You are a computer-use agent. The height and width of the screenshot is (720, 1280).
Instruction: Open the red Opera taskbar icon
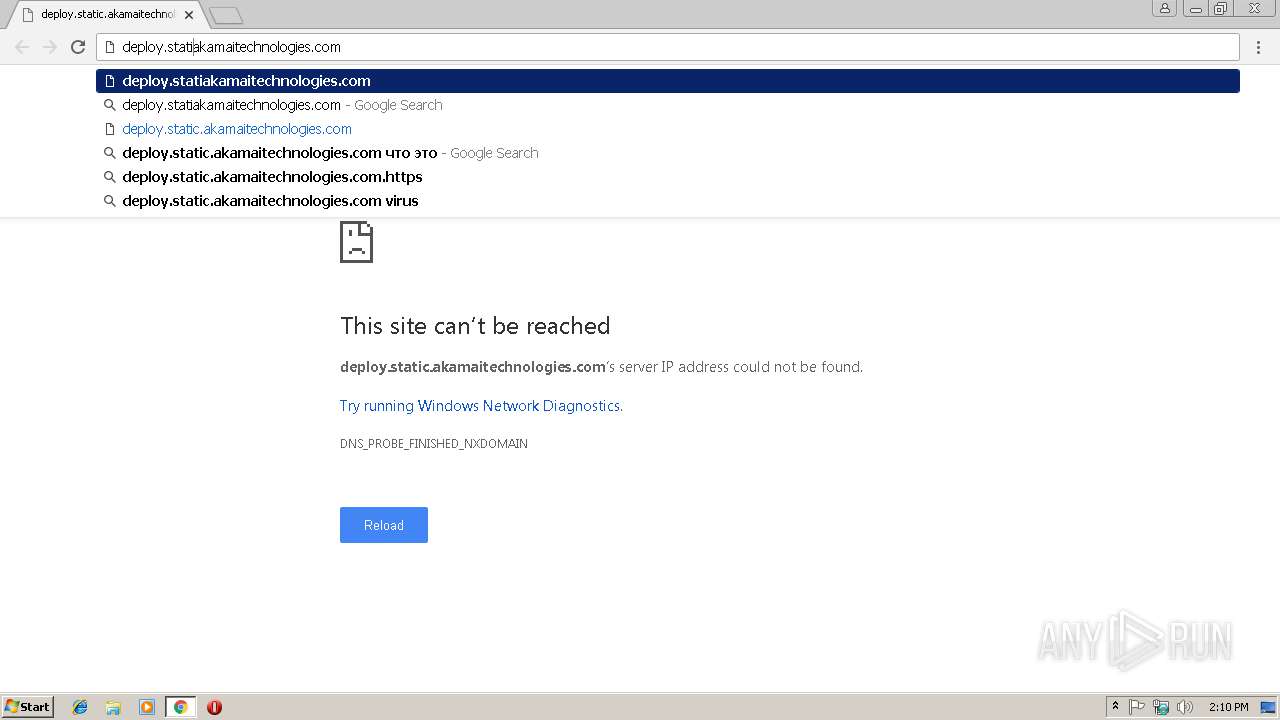214,707
